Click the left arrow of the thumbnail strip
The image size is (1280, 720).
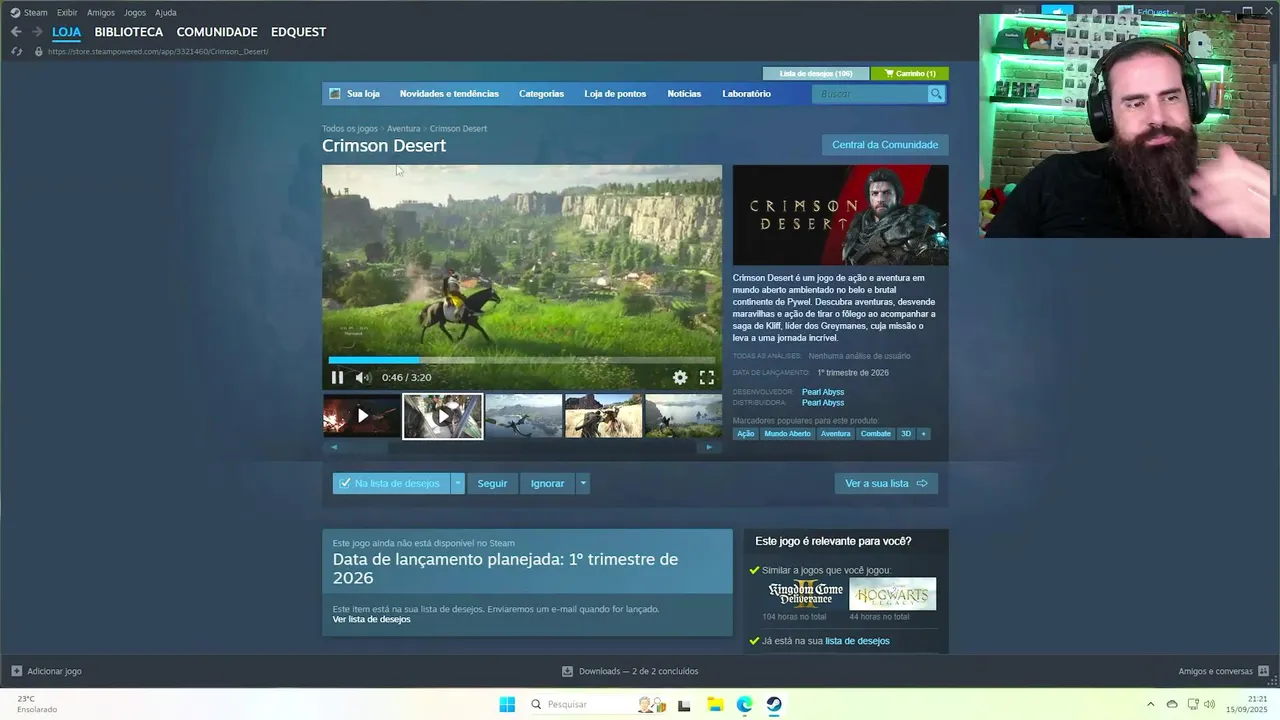334,447
